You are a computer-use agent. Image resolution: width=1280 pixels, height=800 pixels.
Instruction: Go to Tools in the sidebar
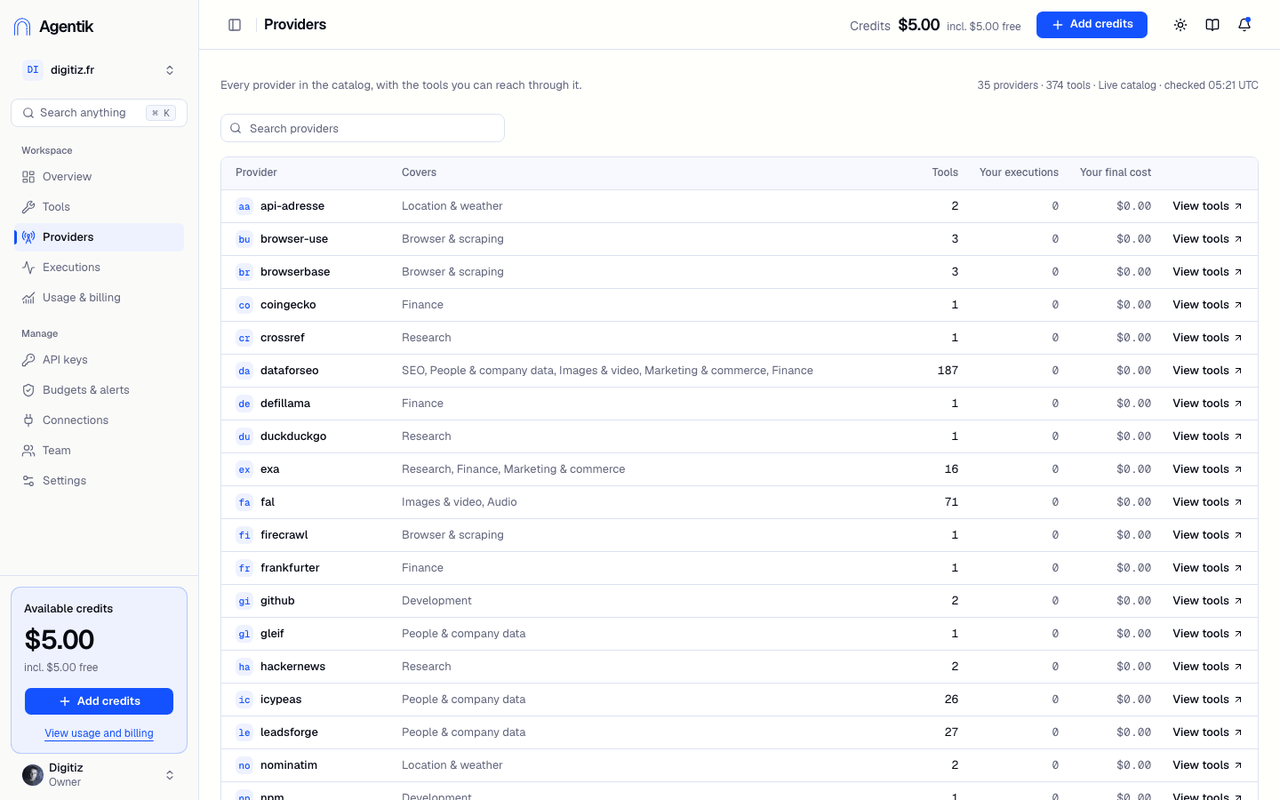click(99, 207)
